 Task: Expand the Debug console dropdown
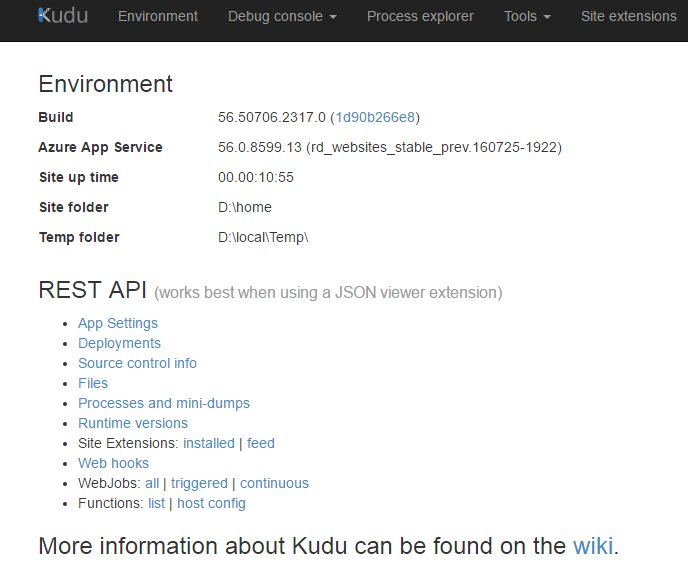tap(282, 16)
